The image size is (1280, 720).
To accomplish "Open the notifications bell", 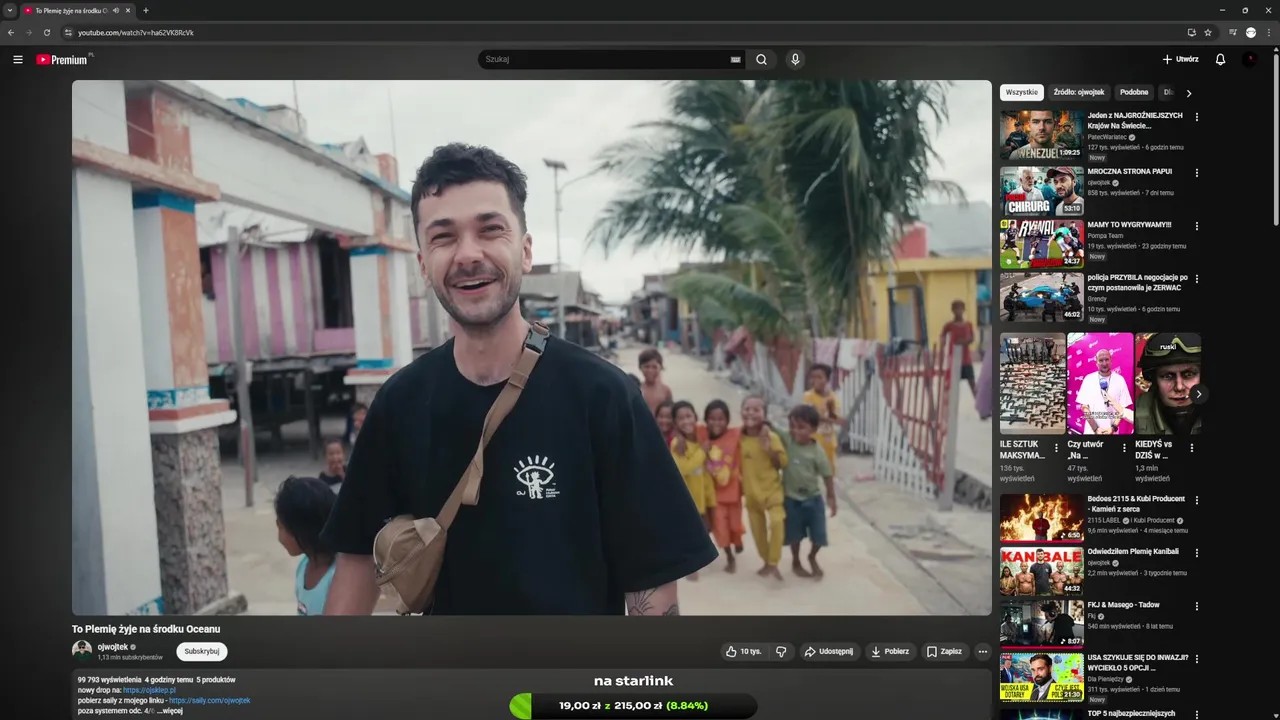I will (x=1220, y=60).
